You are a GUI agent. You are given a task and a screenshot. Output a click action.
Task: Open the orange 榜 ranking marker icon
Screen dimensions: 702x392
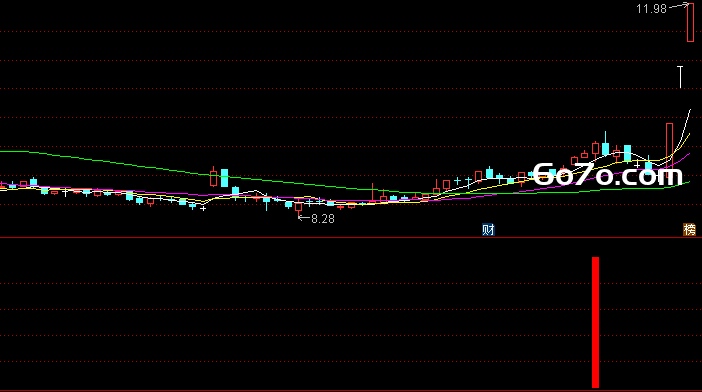click(x=689, y=230)
